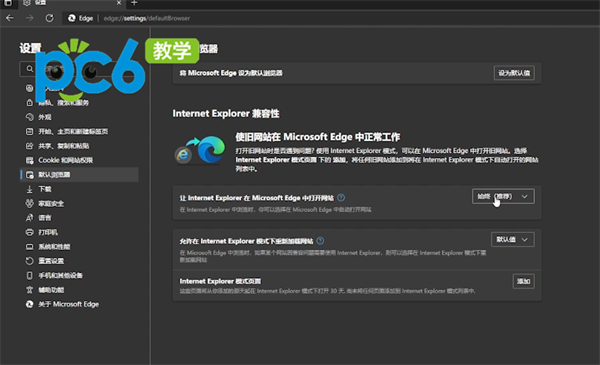Click the forward navigation arrow
Viewport: 600px width, 365px height.
click(x=29, y=18)
